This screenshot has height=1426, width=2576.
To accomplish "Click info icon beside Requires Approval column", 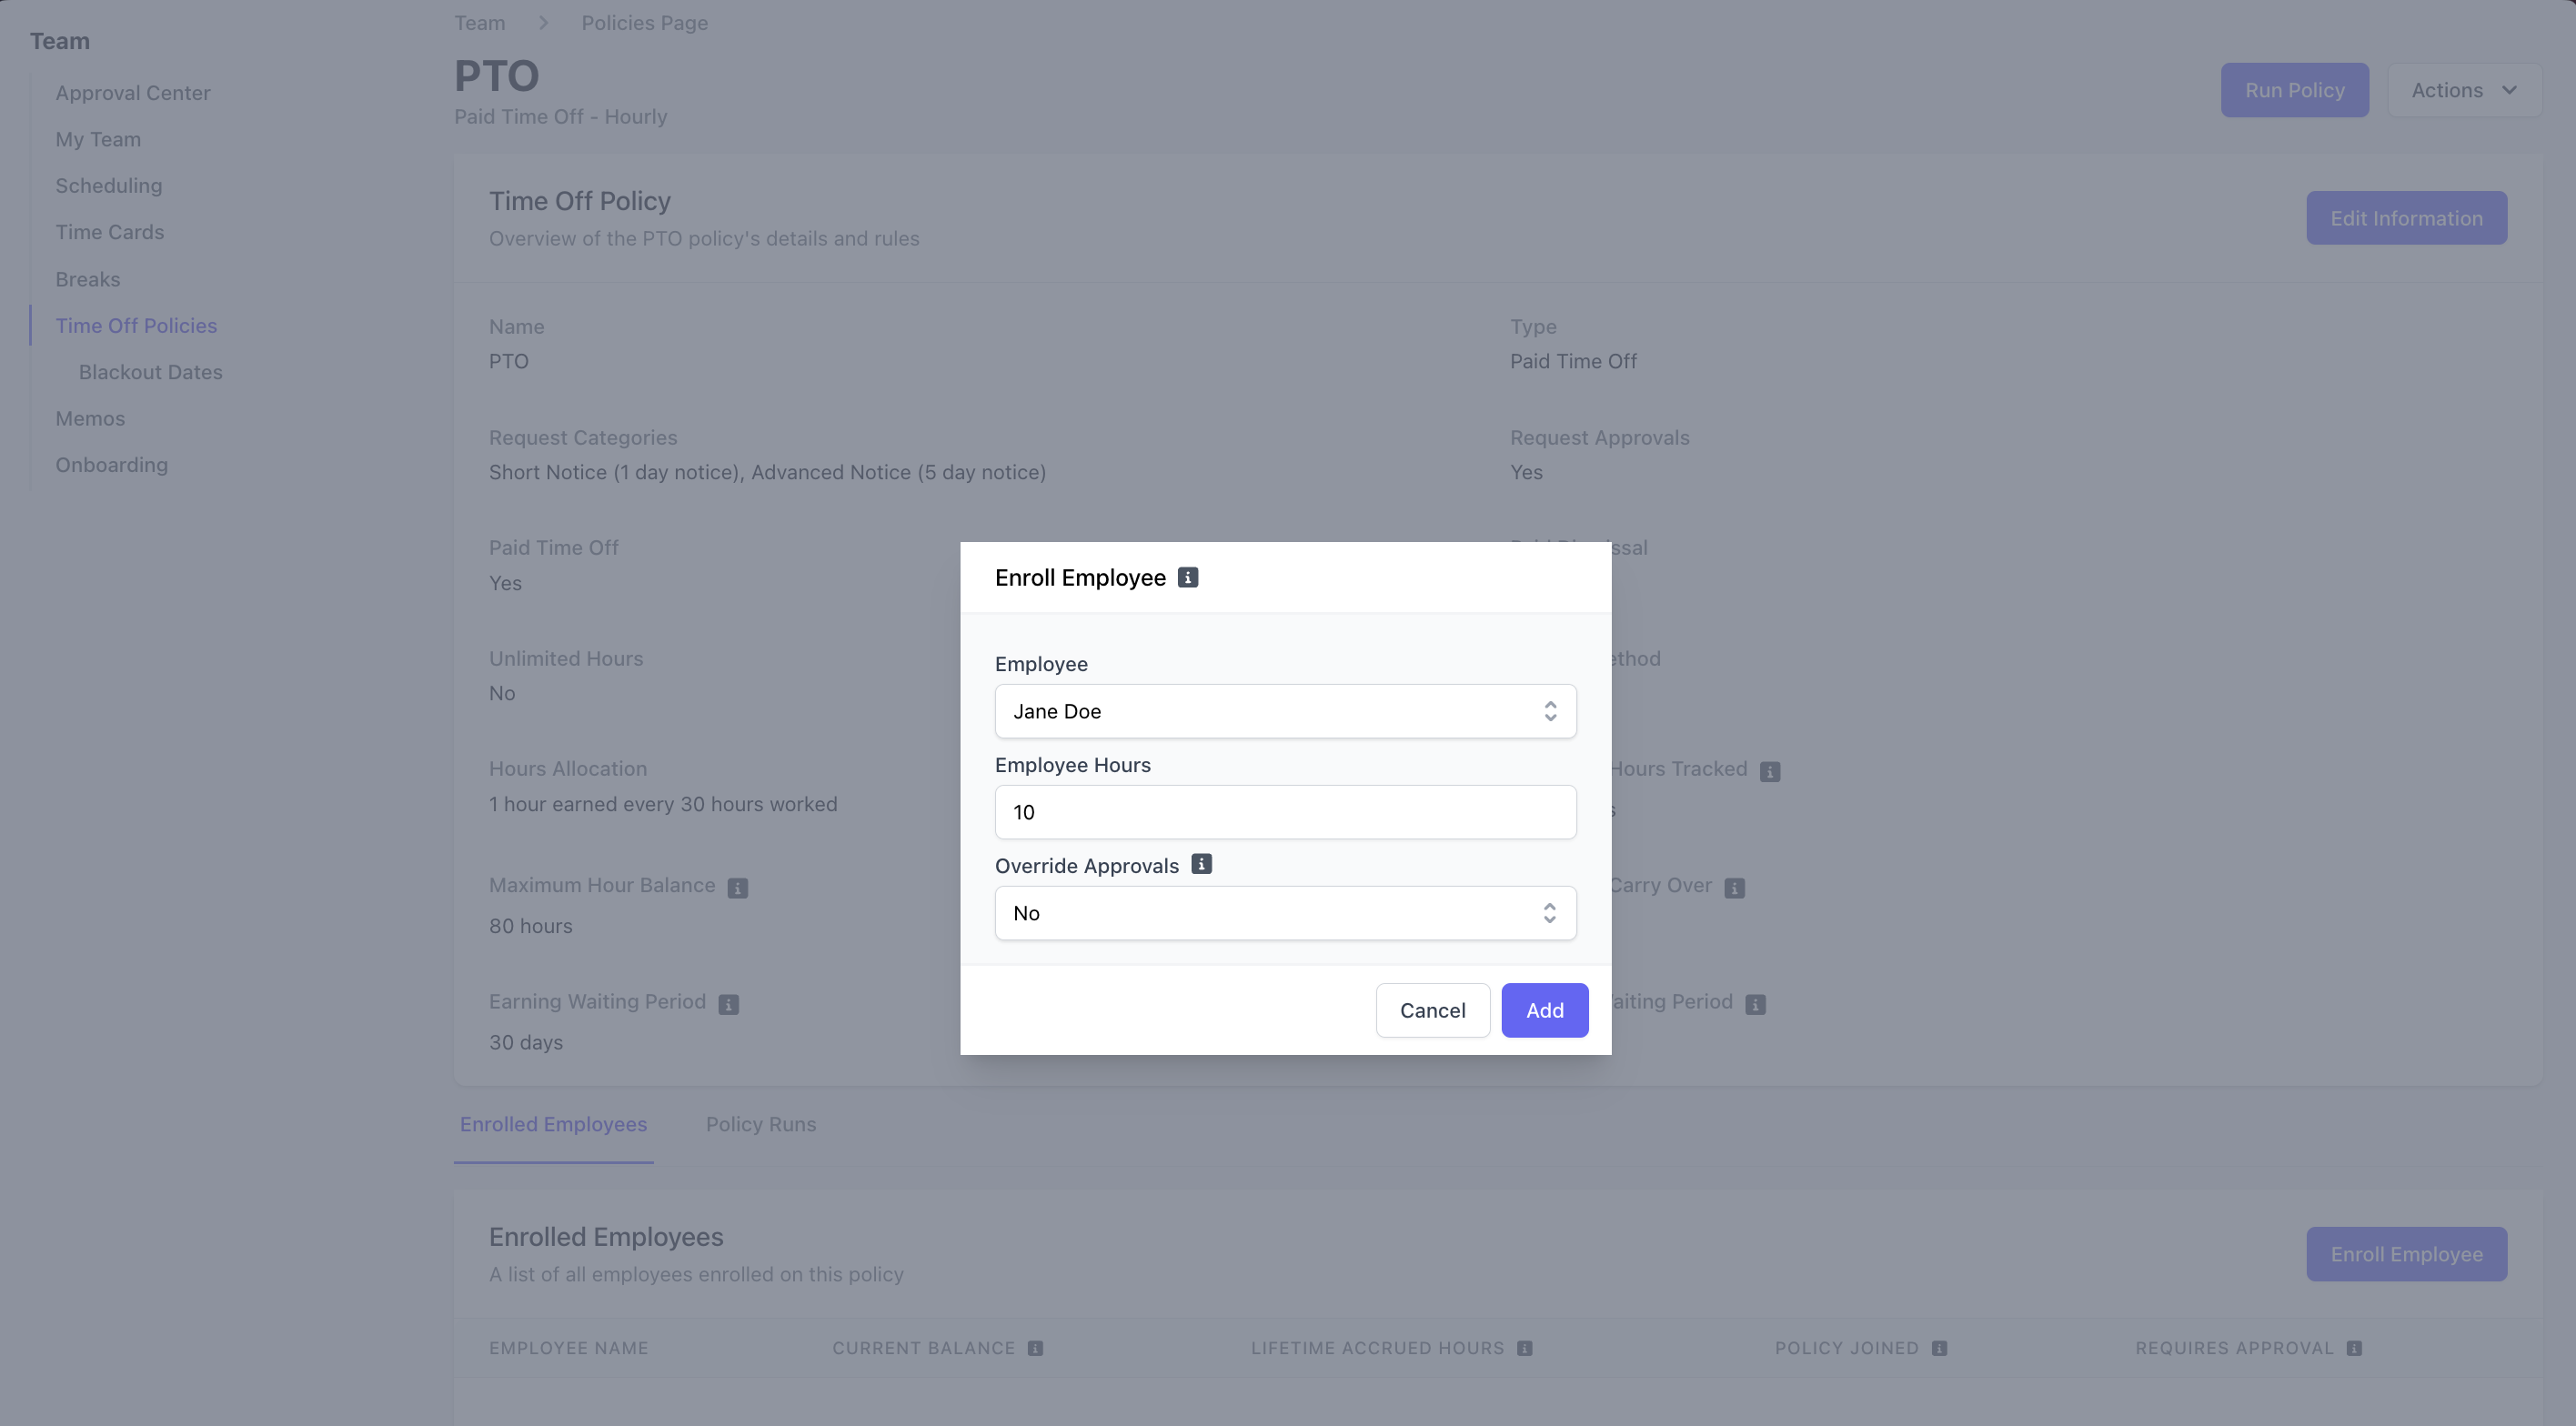I will (x=2355, y=1348).
